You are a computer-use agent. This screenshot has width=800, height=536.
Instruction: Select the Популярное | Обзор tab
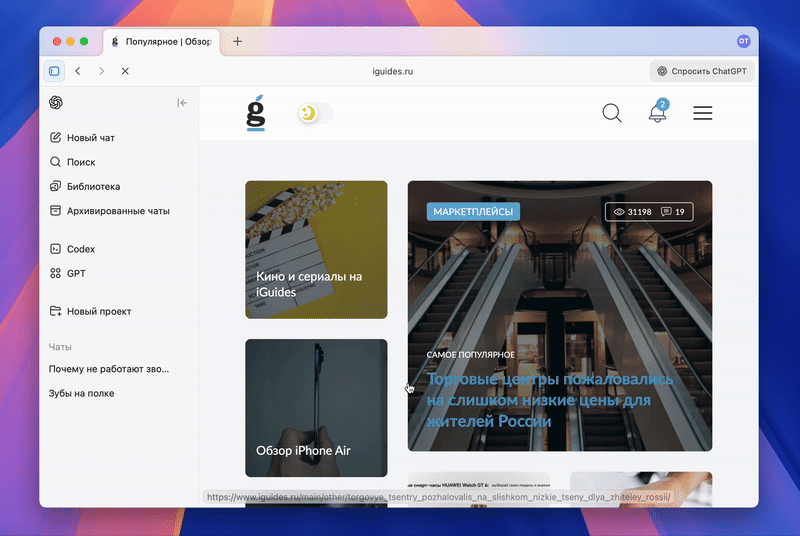click(x=162, y=42)
